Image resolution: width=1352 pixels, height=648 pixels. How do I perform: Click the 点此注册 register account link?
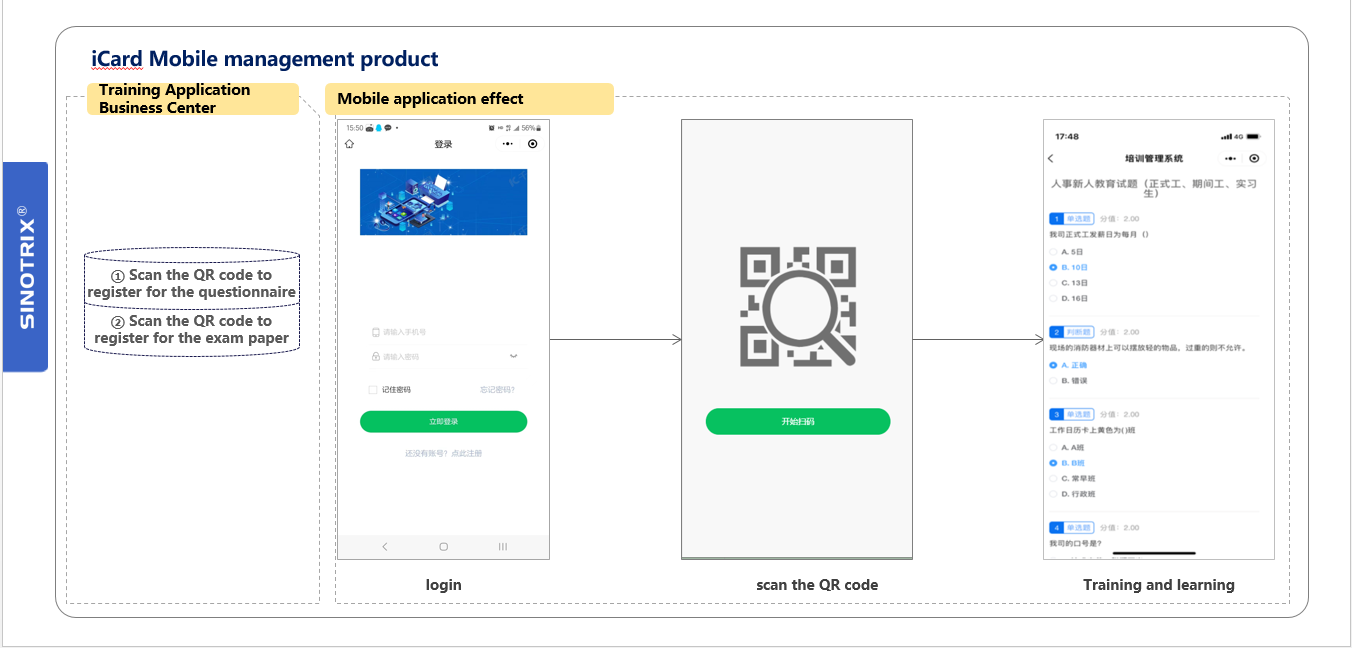coord(466,454)
